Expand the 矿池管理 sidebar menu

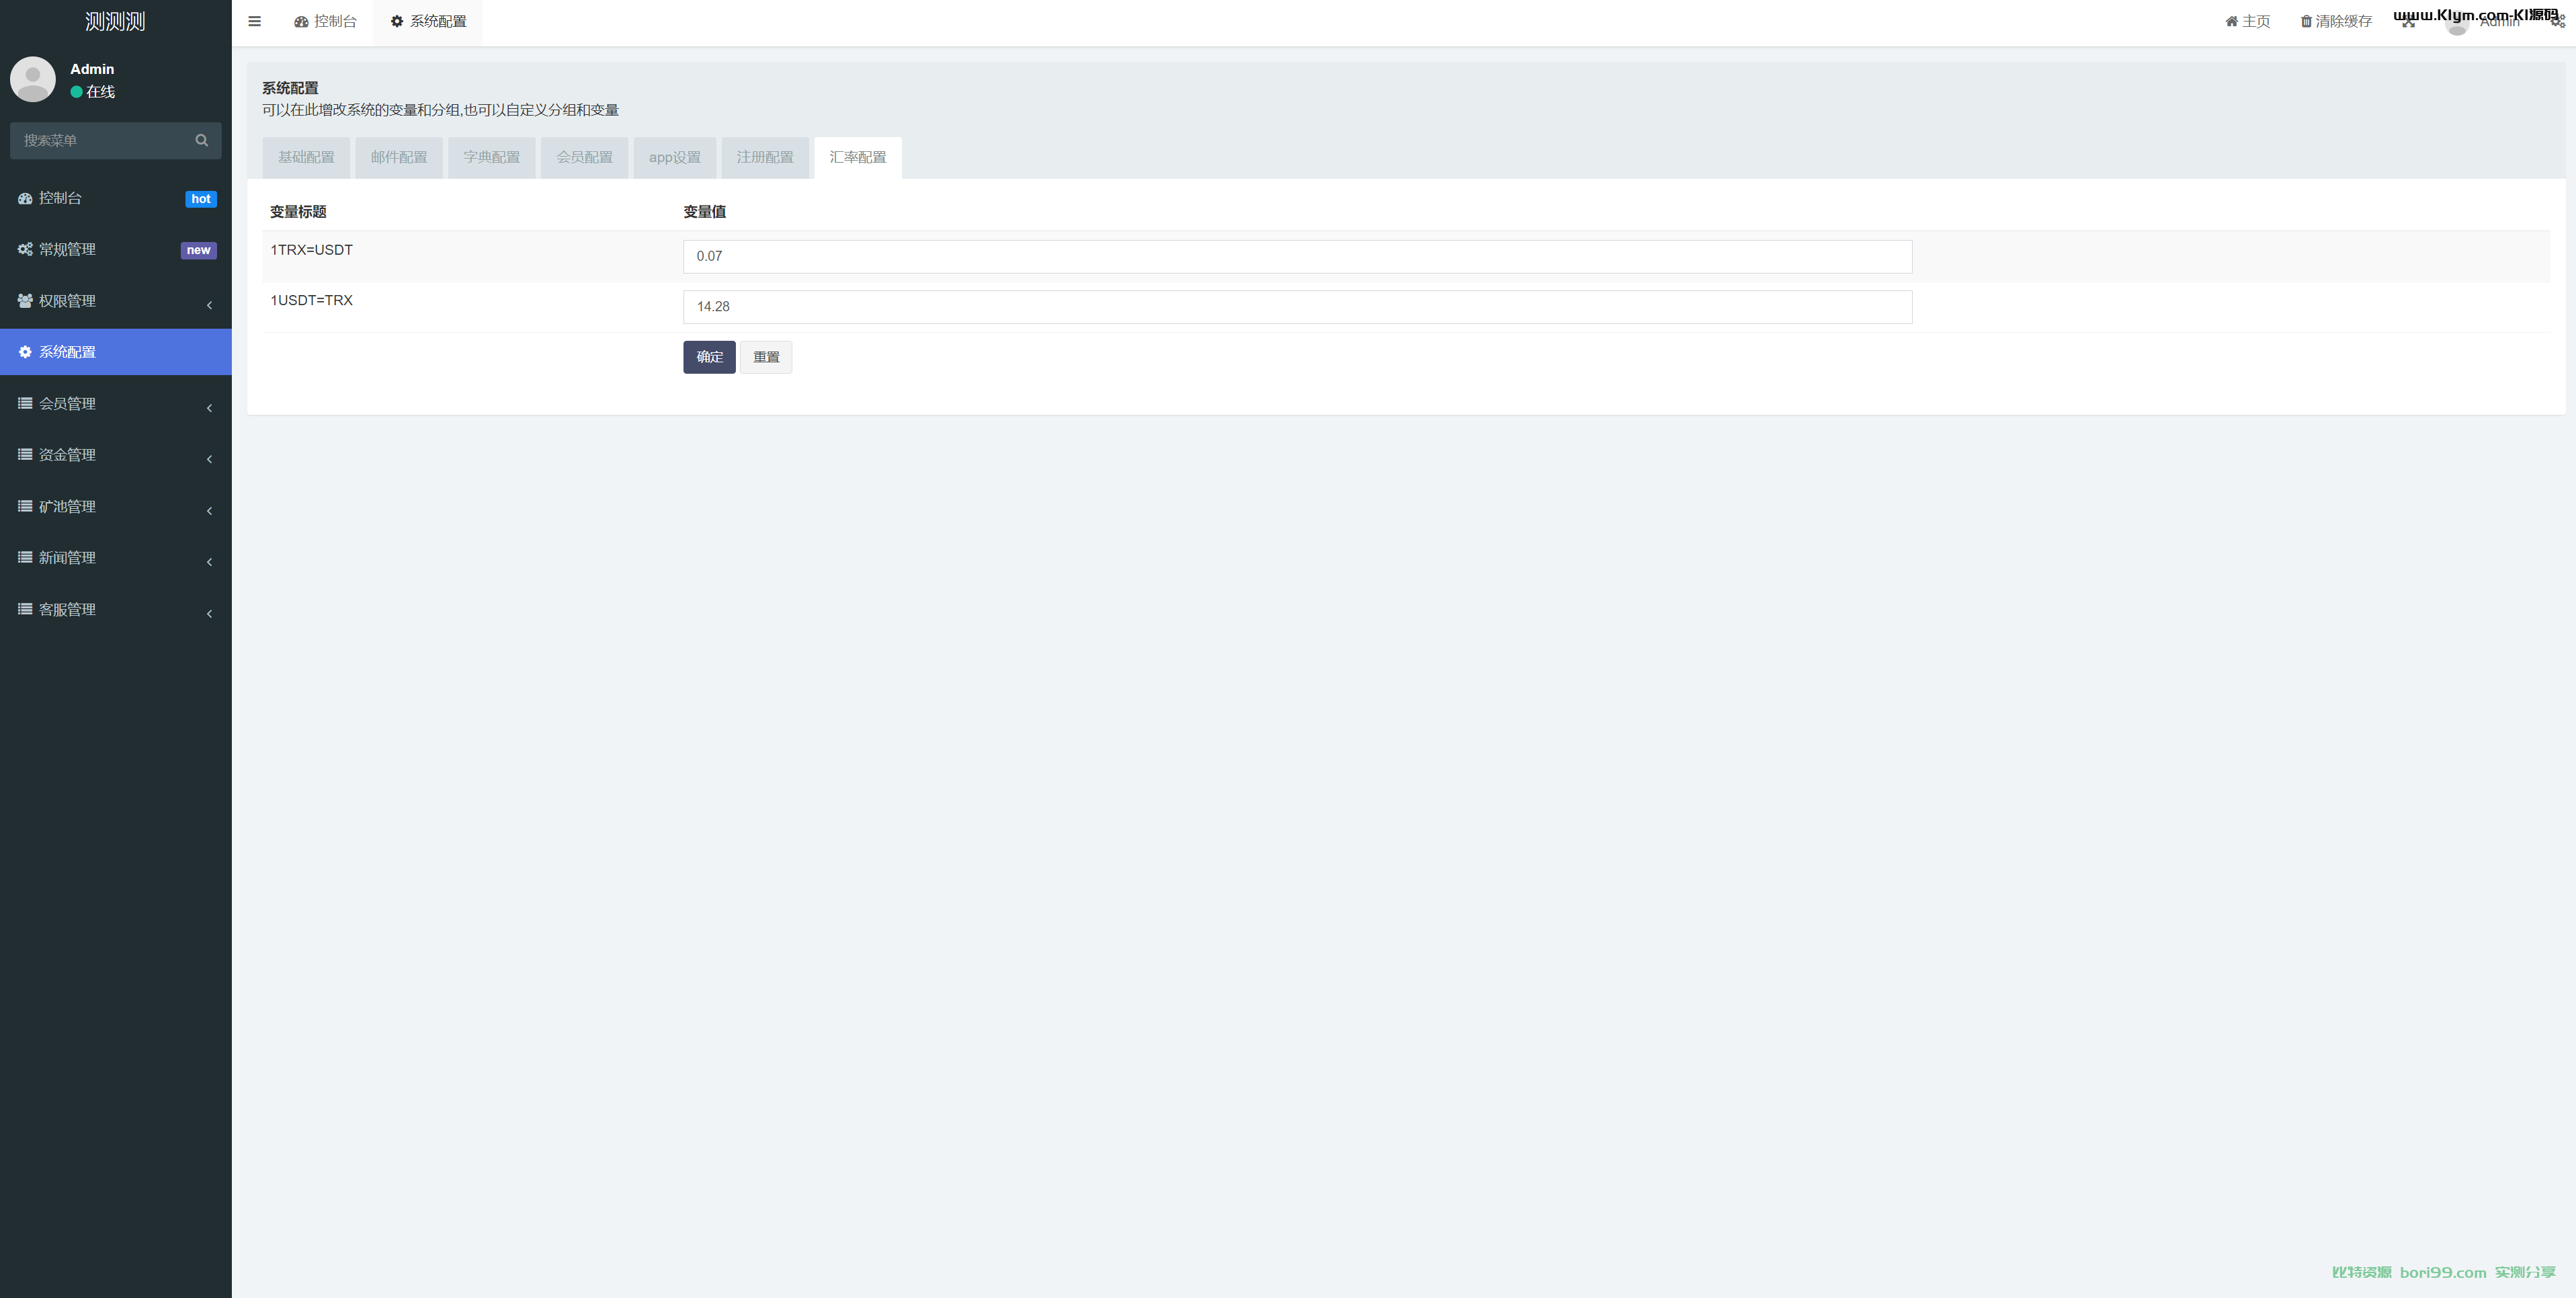67,507
